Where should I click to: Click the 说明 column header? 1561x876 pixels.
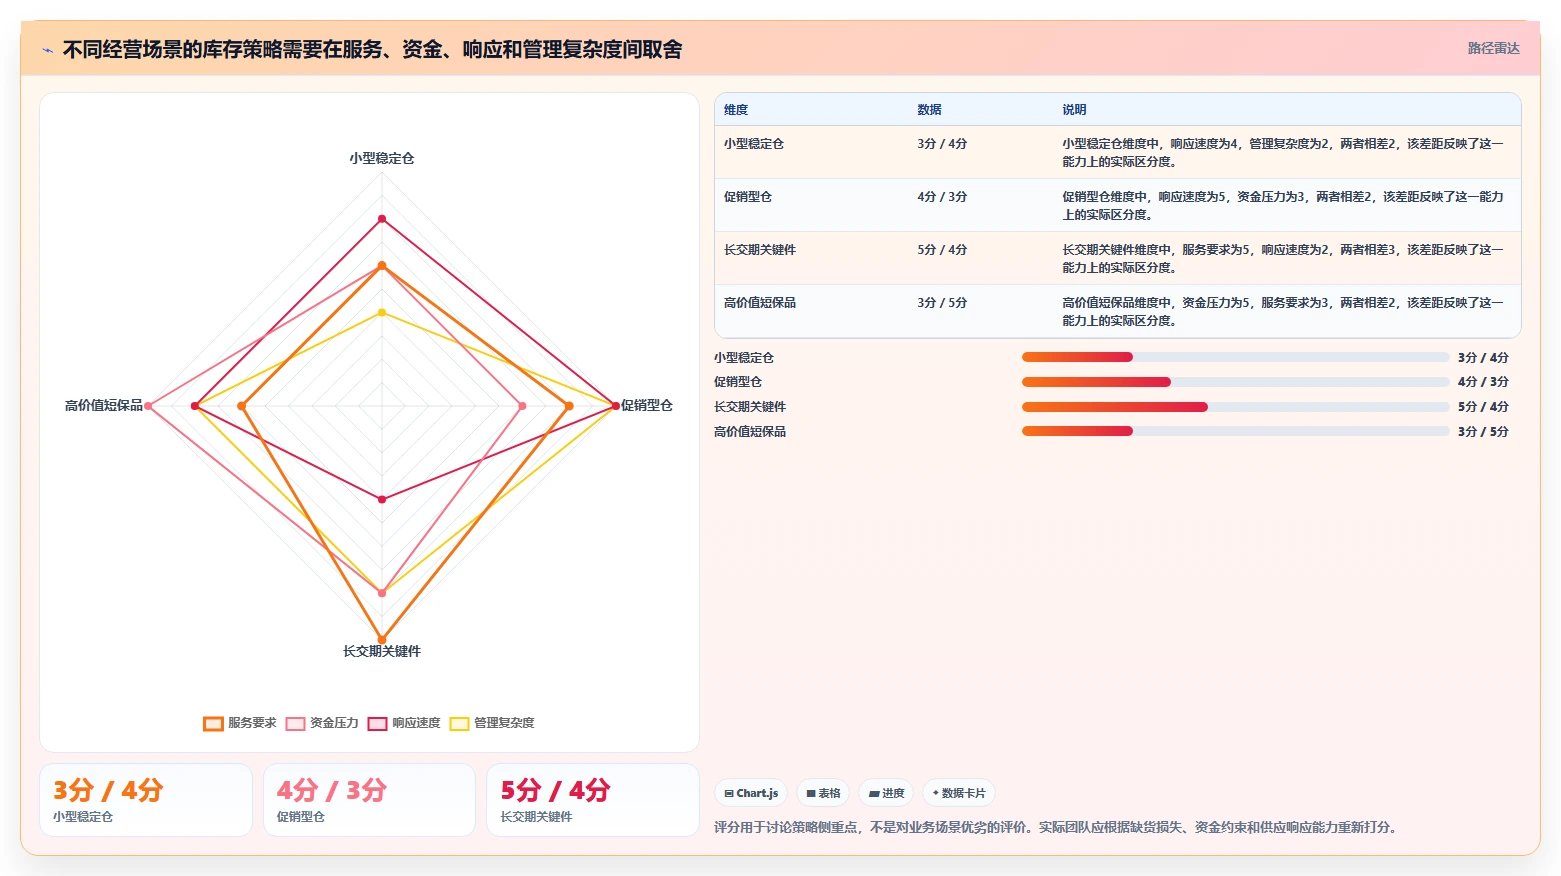click(x=1074, y=110)
